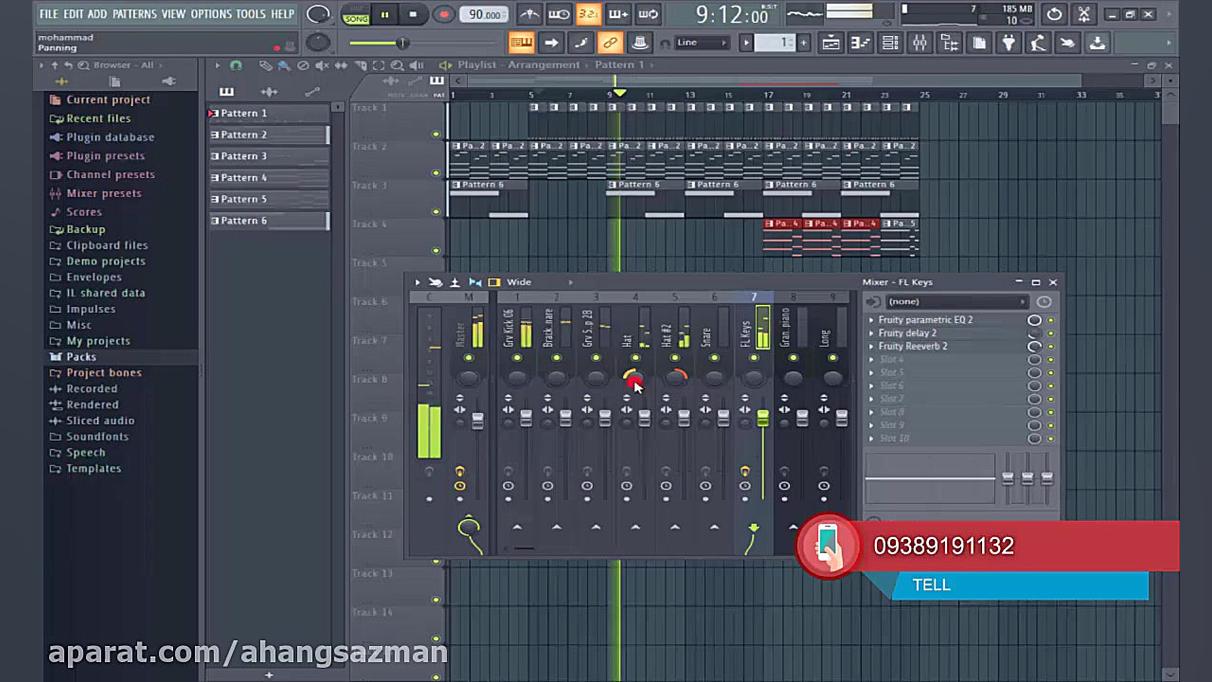Click the playlist magnet snap icon
This screenshot has height=682, width=1212.
click(236, 65)
